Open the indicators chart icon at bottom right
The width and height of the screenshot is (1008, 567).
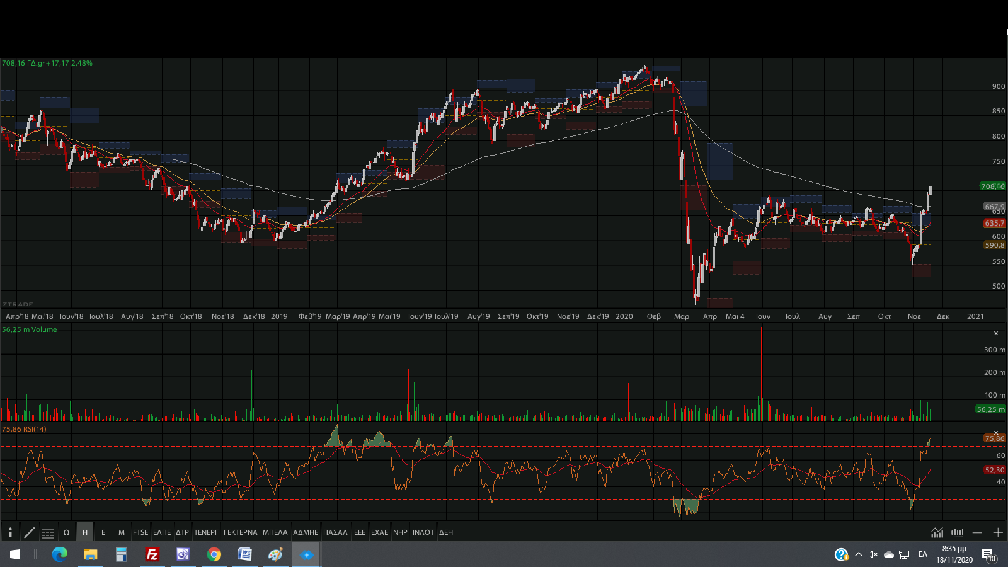(937, 532)
